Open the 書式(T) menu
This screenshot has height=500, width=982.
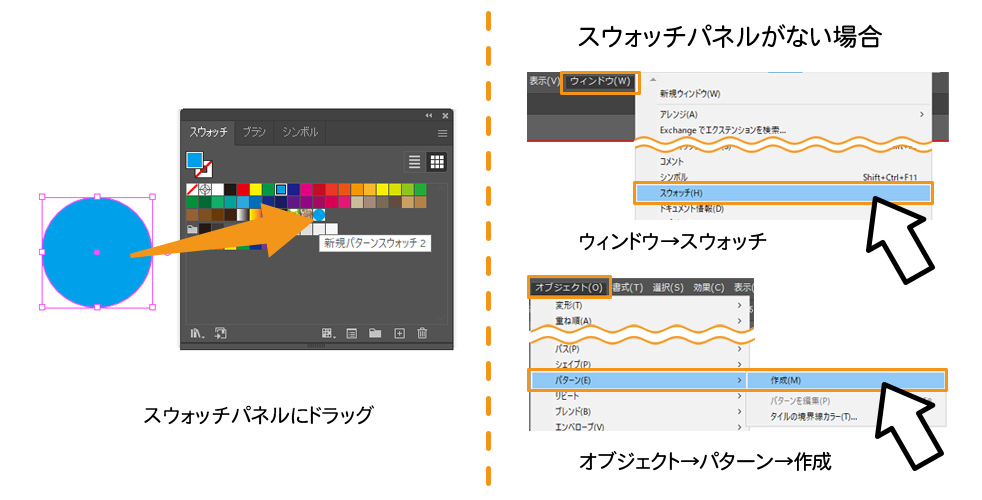coord(628,288)
